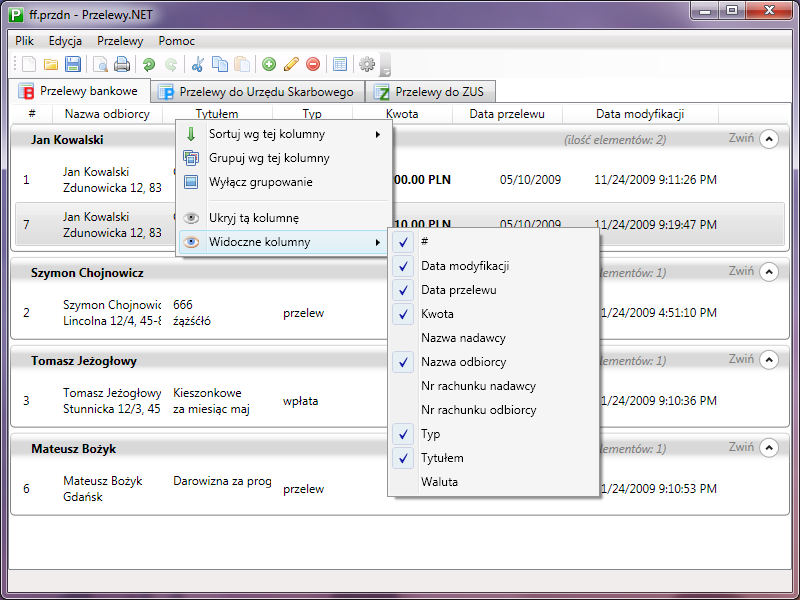Image resolution: width=800 pixels, height=600 pixels.
Task: Enable Nr rachunku odbiorcy column
Action: pyautogui.click(x=493, y=410)
